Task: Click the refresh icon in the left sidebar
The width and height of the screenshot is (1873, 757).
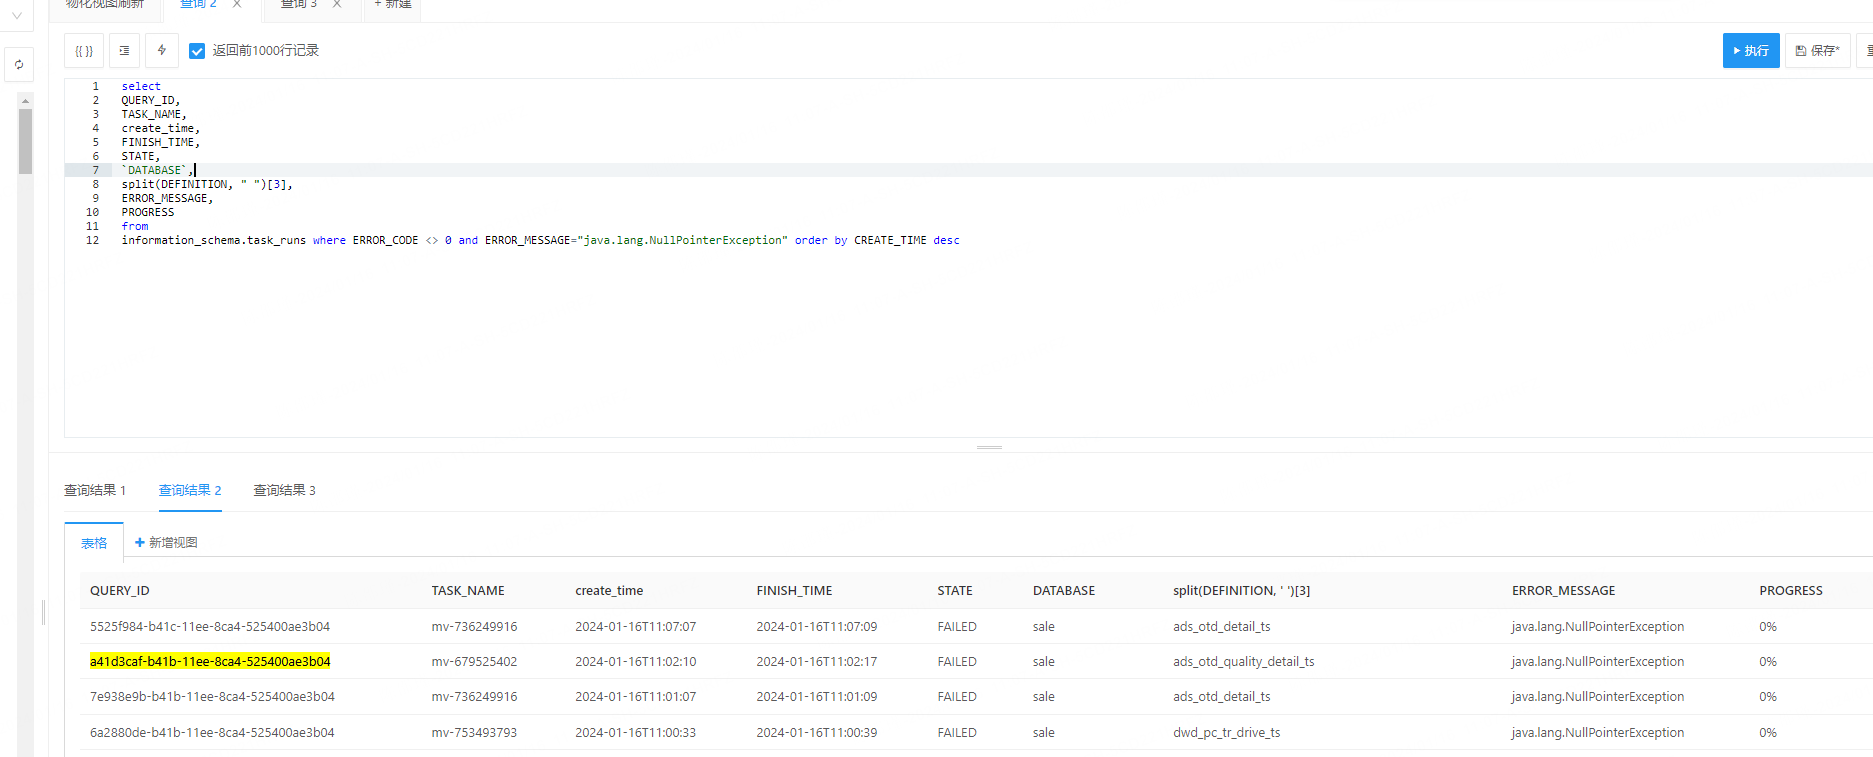Action: pyautogui.click(x=18, y=65)
